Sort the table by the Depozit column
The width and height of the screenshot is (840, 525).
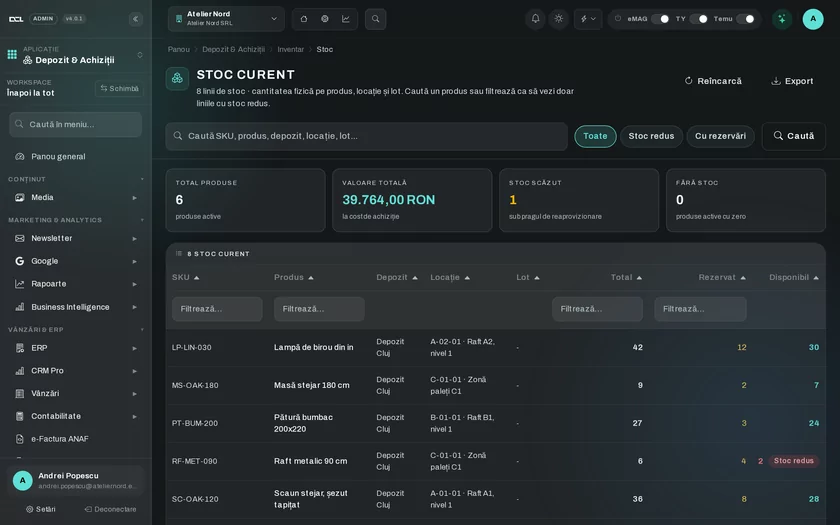(x=396, y=278)
